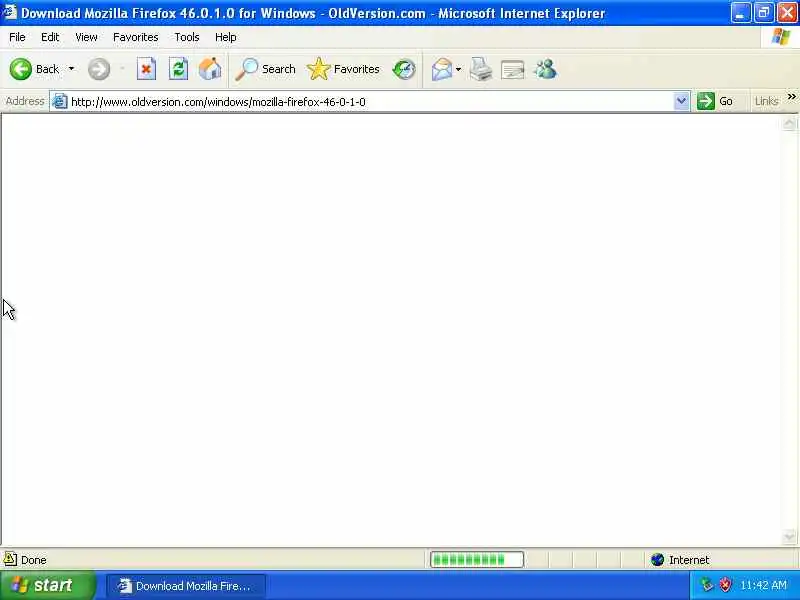Click the 11:42 AM clock

[763, 585]
